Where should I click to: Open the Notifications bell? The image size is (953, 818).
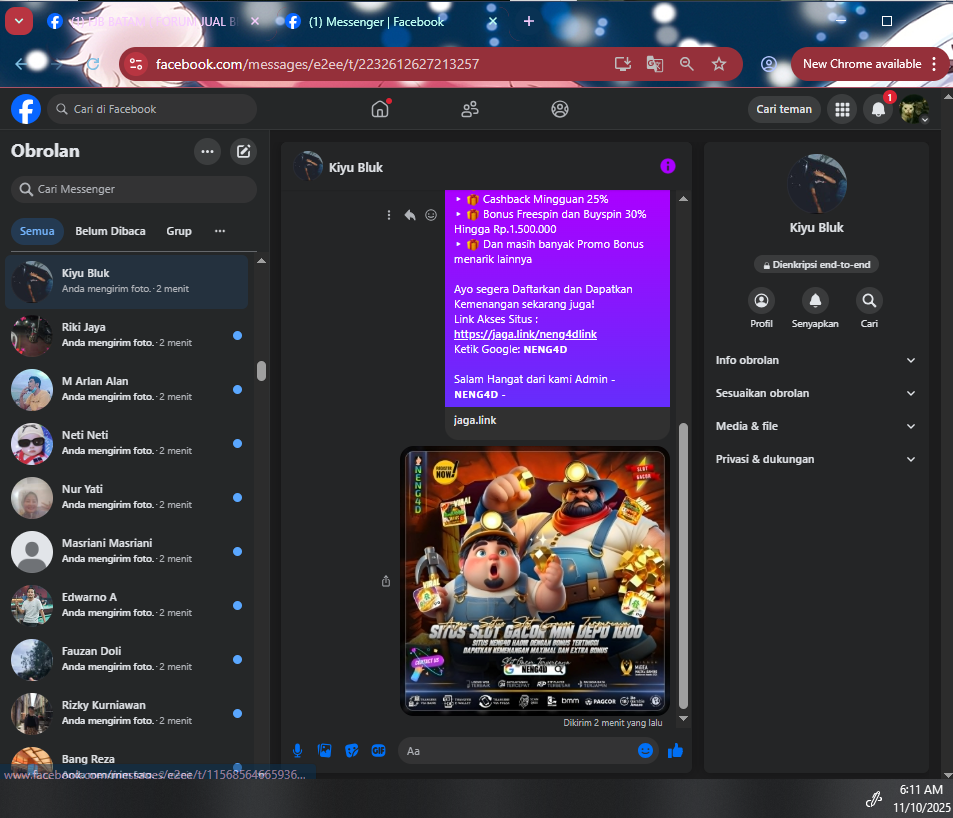click(x=878, y=109)
